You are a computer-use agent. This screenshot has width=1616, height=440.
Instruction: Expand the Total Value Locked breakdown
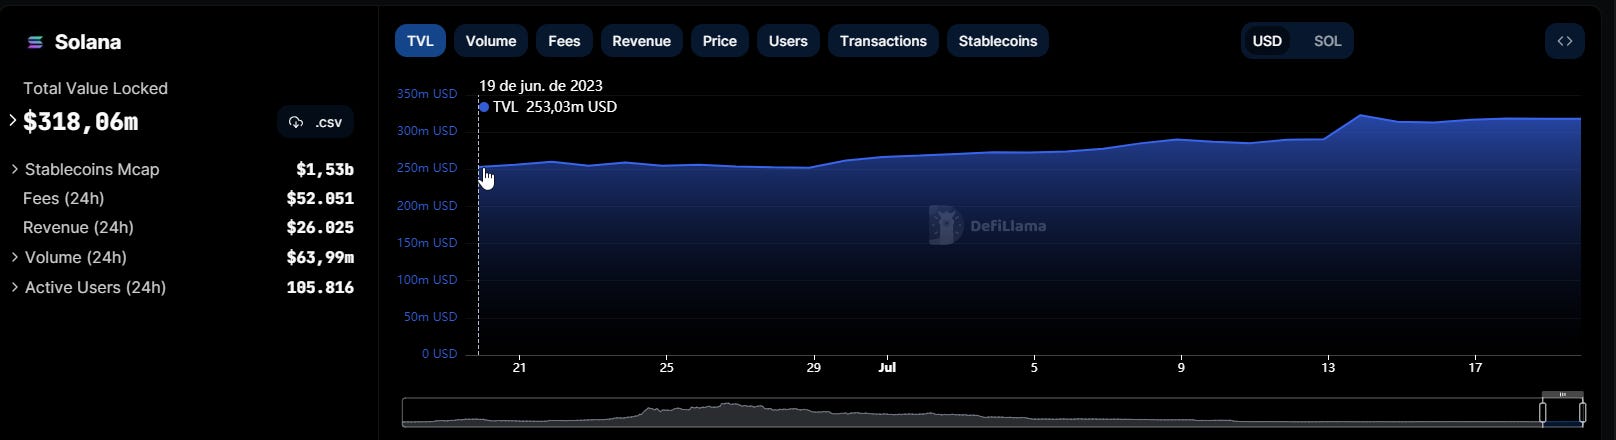tap(12, 120)
